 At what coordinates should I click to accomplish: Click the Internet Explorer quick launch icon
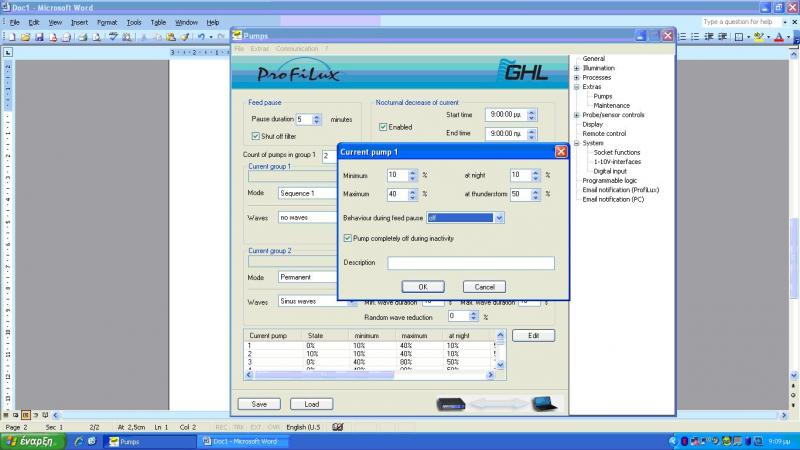click(79, 441)
